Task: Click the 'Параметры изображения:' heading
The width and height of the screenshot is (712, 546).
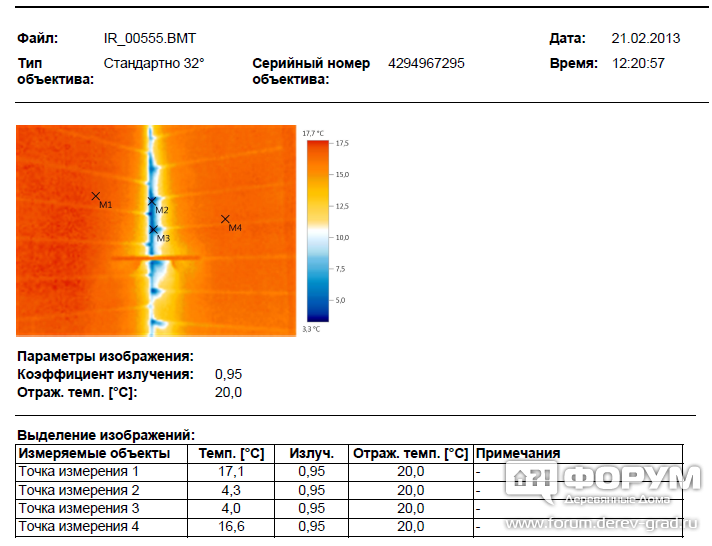Action: (x=105, y=357)
